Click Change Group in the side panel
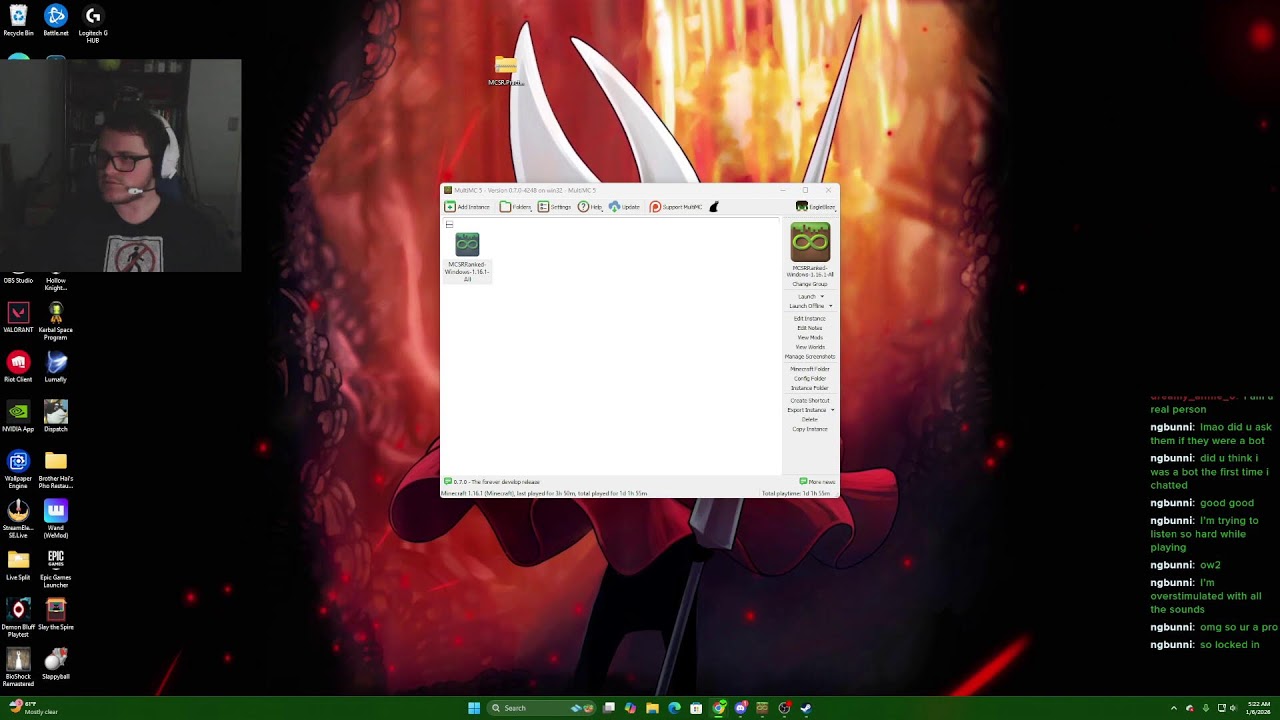 (810, 284)
